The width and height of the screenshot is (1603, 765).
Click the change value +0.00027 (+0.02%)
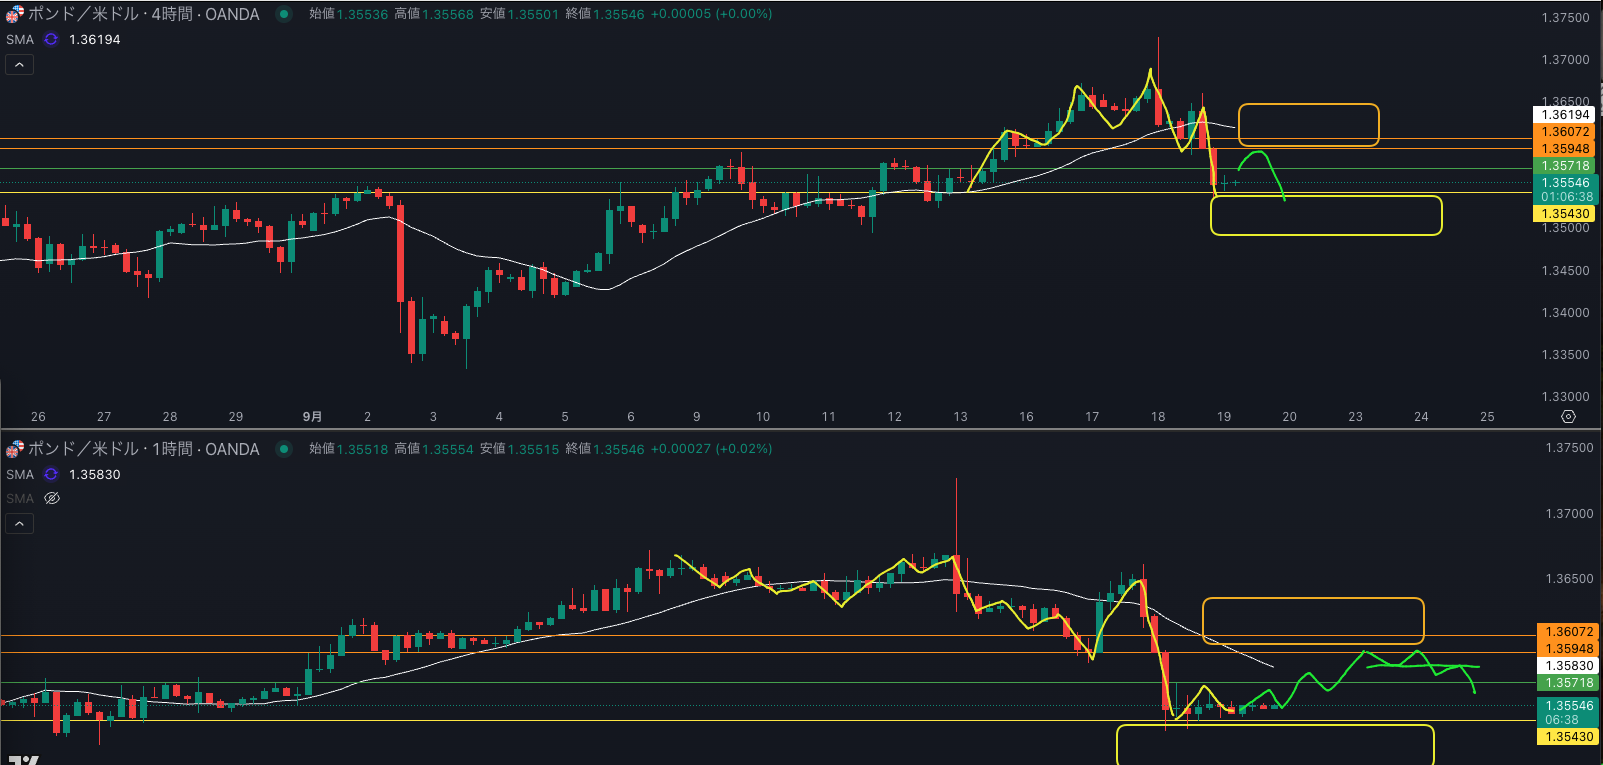[x=711, y=449]
